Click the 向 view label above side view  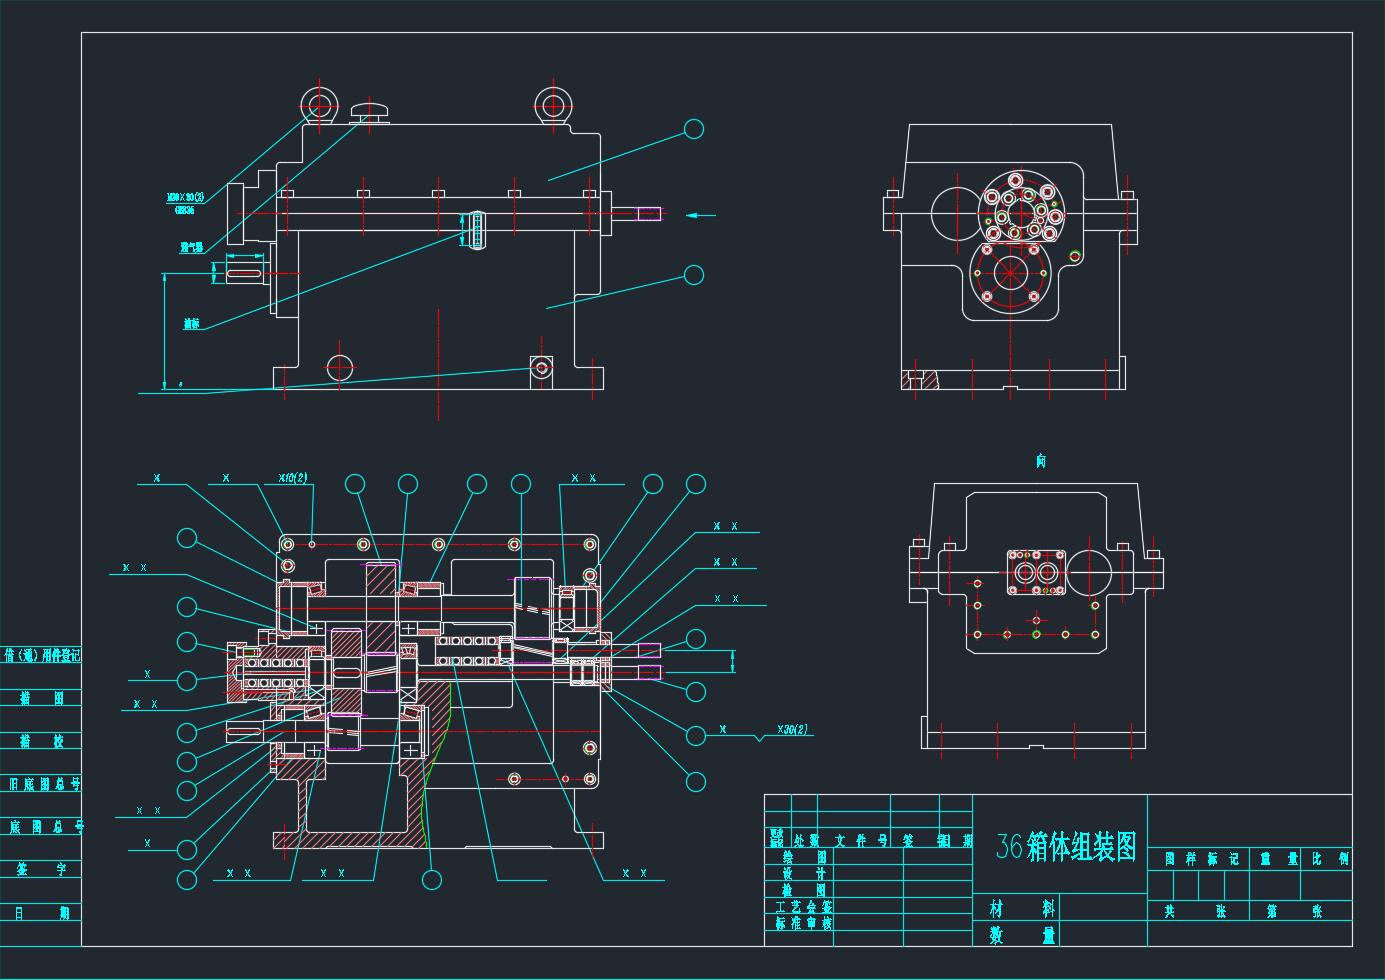pyautogui.click(x=1040, y=461)
